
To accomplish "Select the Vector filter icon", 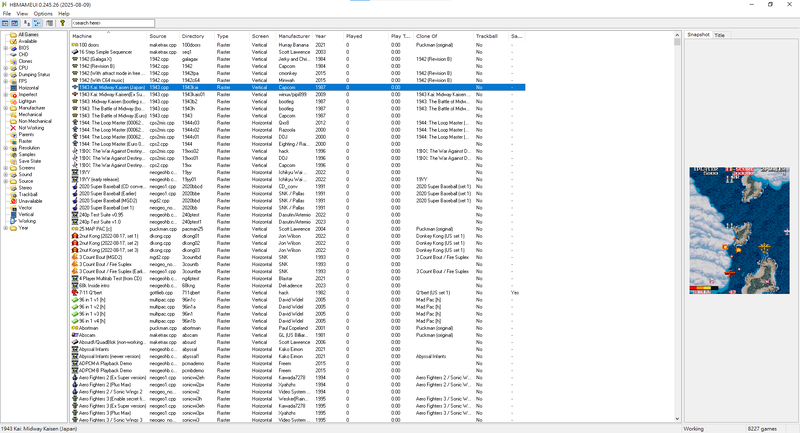I will coord(13,208).
